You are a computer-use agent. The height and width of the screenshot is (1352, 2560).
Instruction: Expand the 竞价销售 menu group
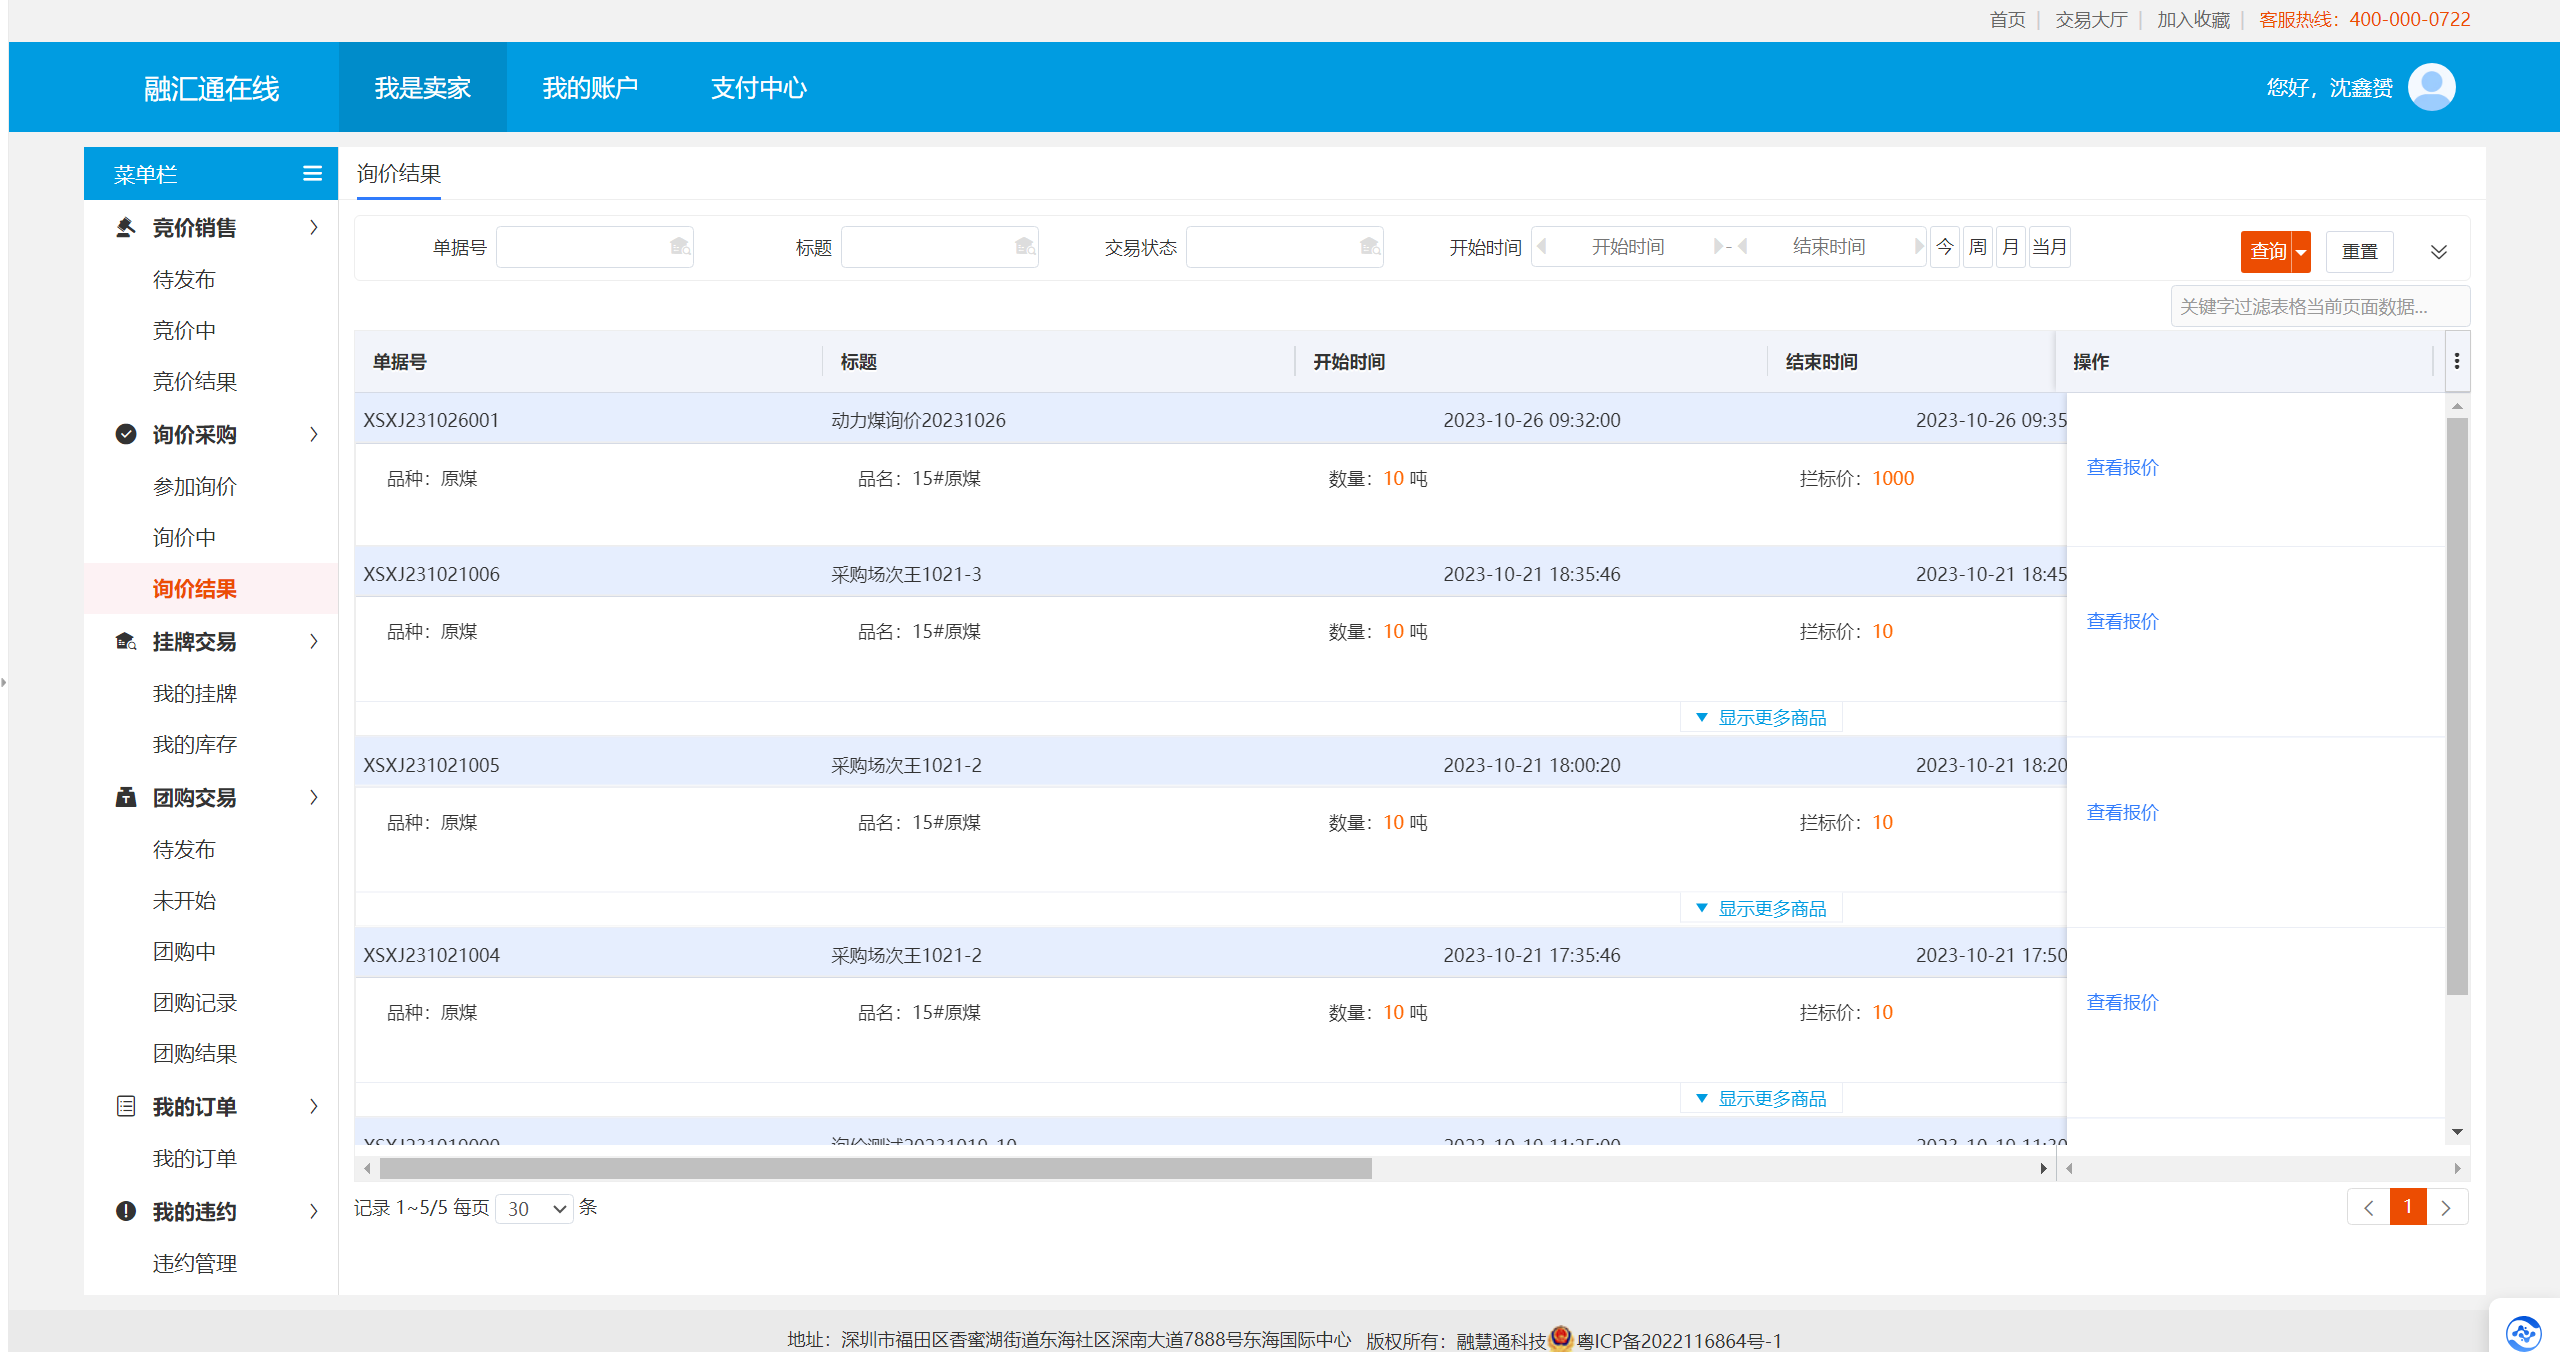314,228
